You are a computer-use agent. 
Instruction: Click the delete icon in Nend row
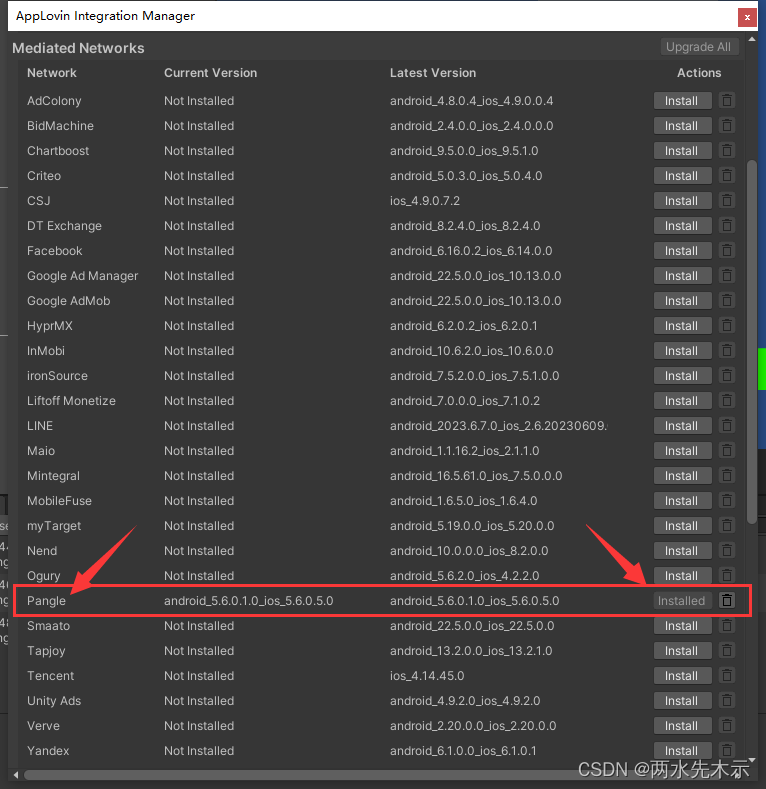coord(727,550)
